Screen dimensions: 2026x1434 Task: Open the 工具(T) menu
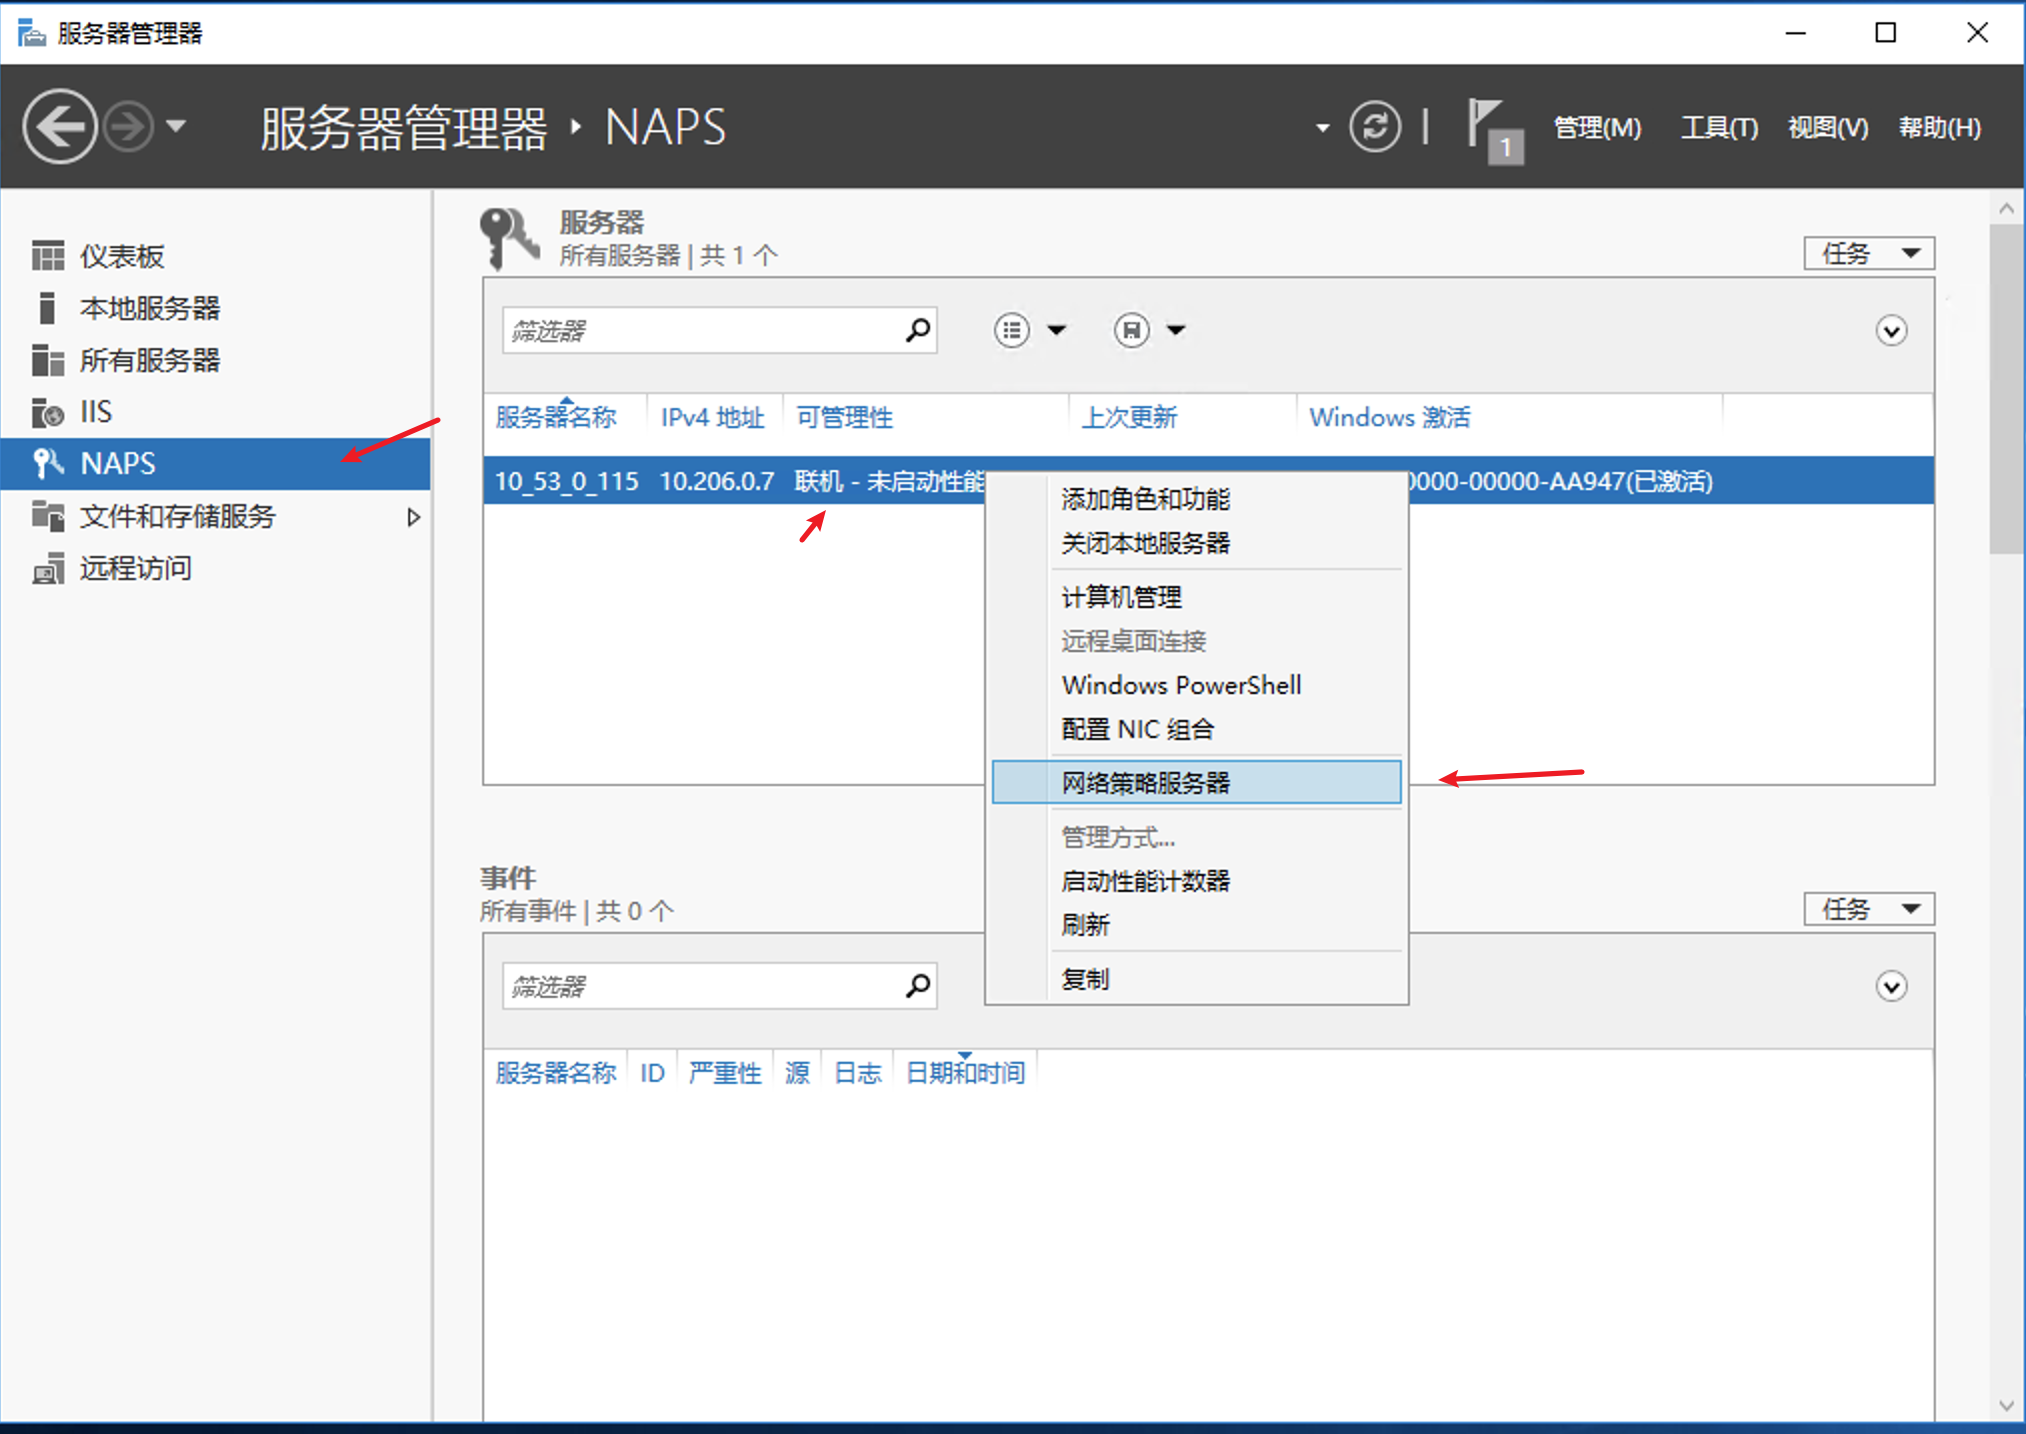click(1718, 127)
